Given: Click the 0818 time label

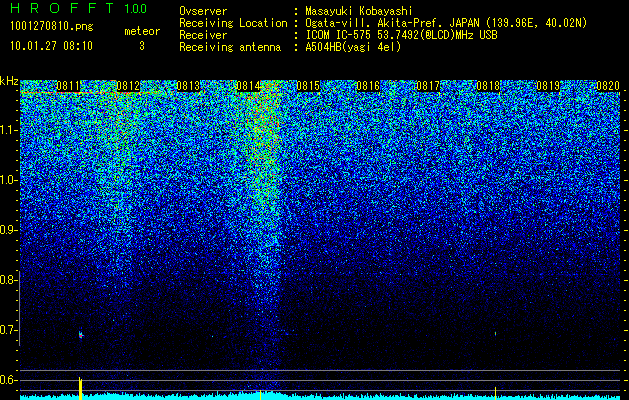Looking at the screenshot, I should click(488, 86).
